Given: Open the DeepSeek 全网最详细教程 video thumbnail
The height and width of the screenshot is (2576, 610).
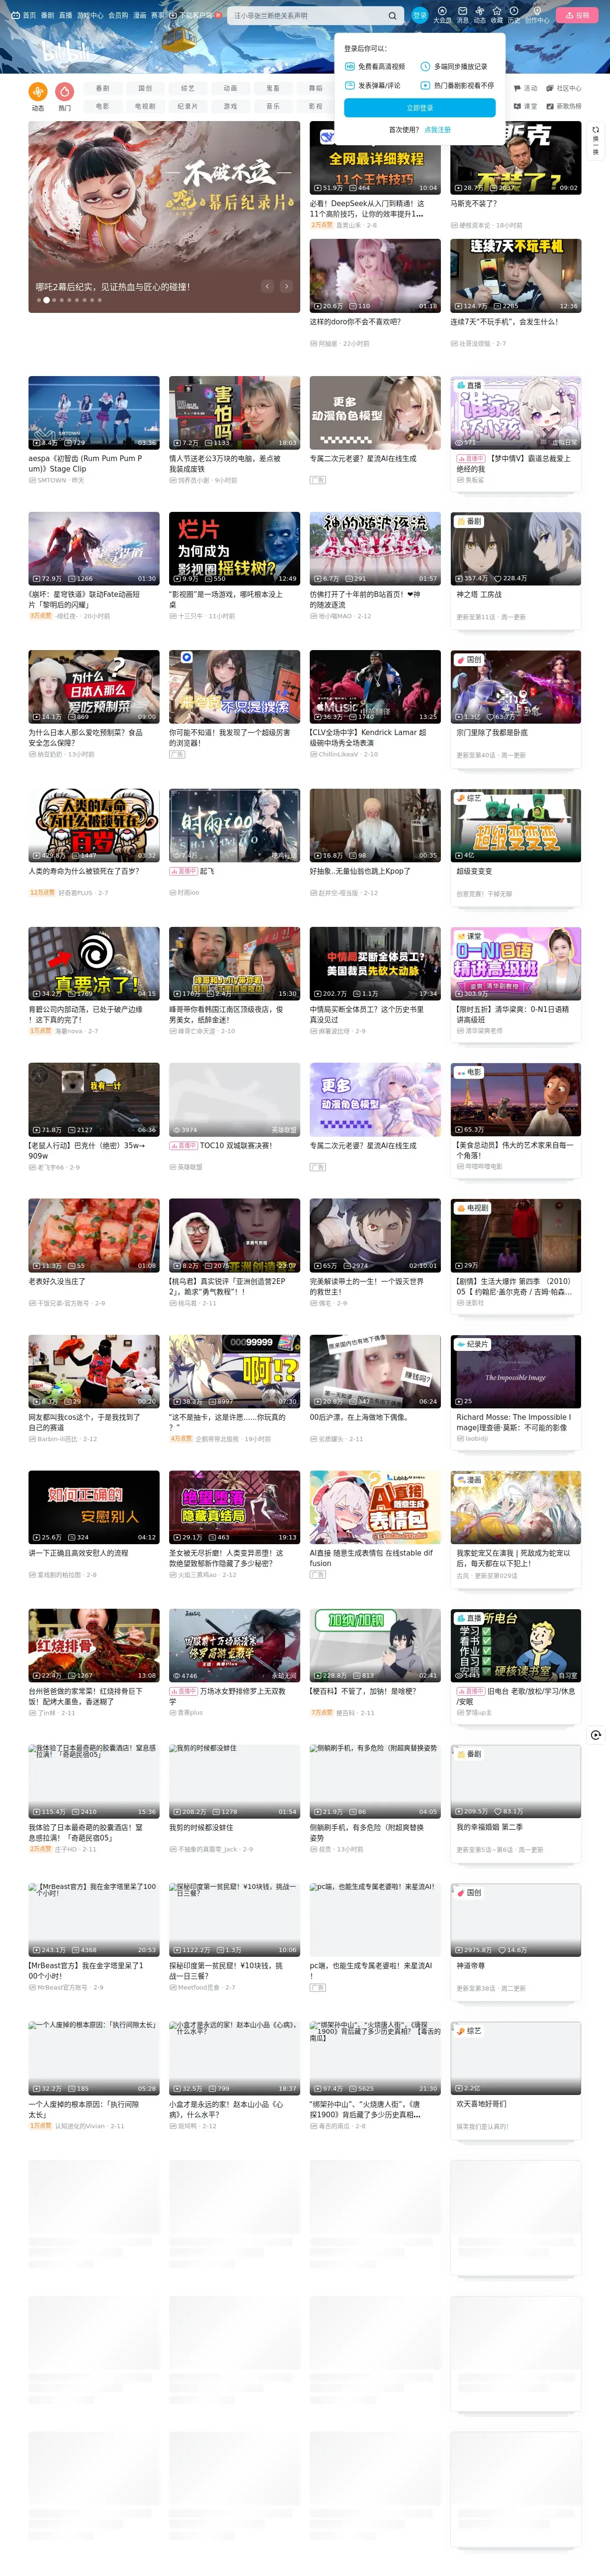Looking at the screenshot, I should tap(375, 158).
